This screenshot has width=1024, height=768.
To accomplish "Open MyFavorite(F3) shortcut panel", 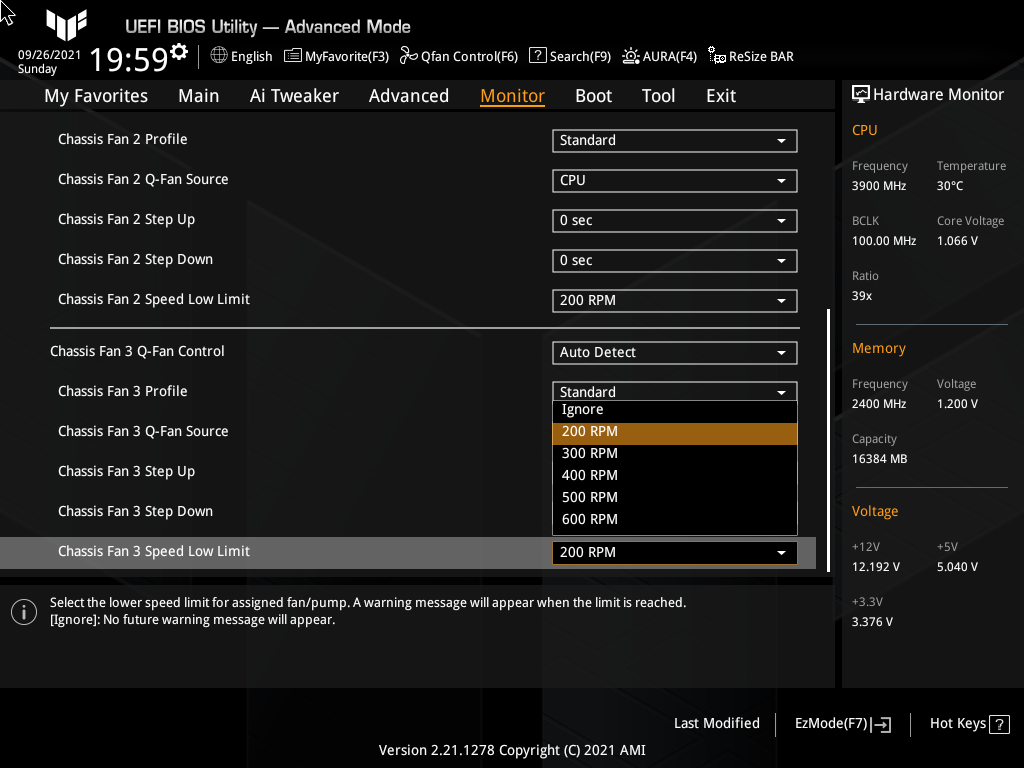I will coord(336,56).
